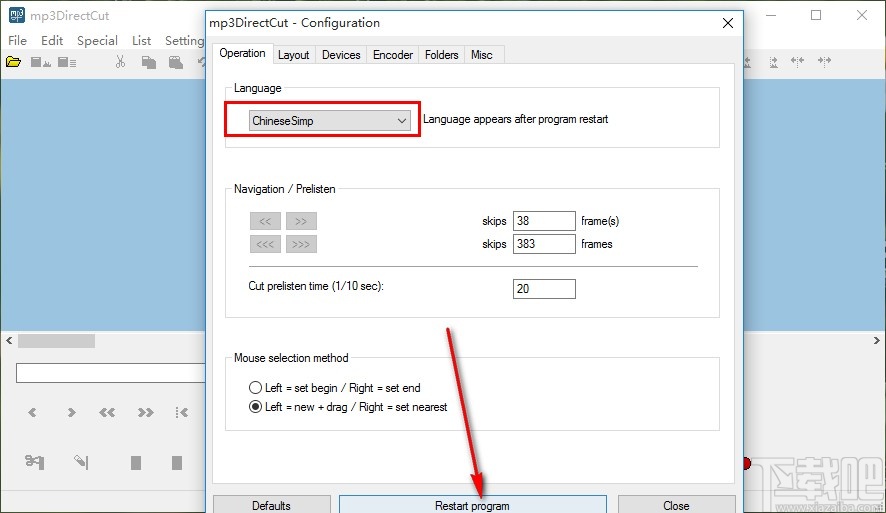This screenshot has height=513, width=886.
Task: Close the Configuration dialog with X
Action: [x=728, y=23]
